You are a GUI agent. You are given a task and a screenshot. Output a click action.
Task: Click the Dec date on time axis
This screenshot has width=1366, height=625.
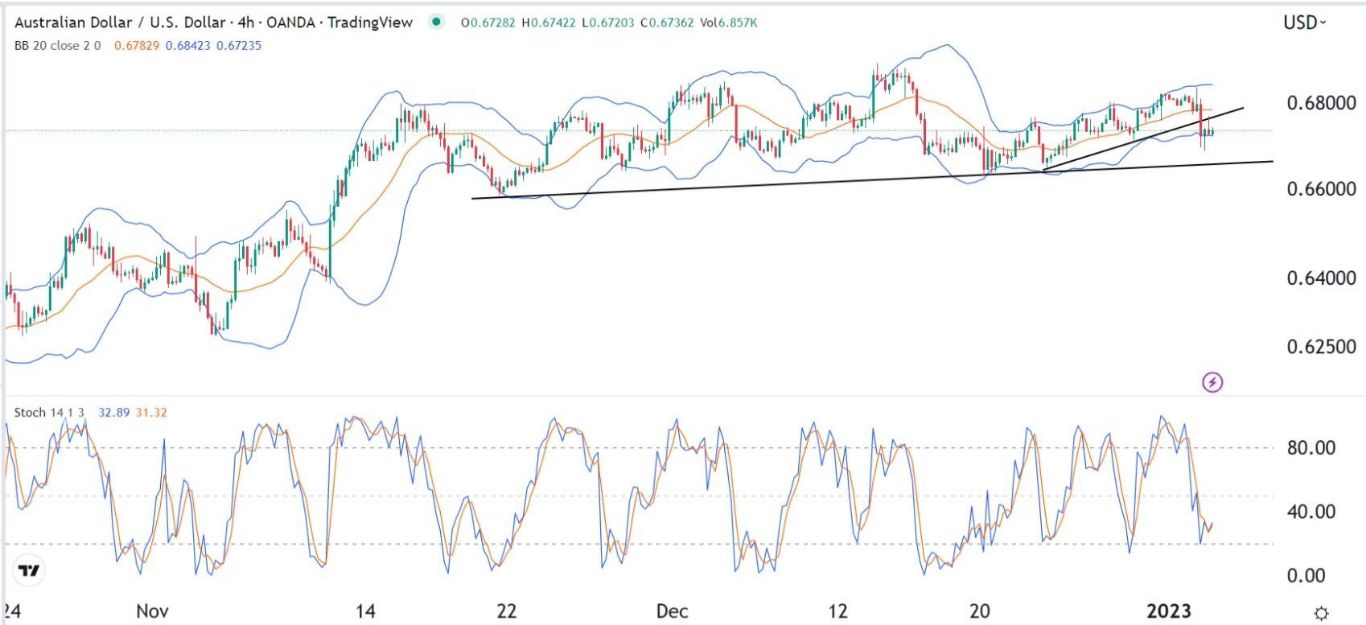(672, 611)
